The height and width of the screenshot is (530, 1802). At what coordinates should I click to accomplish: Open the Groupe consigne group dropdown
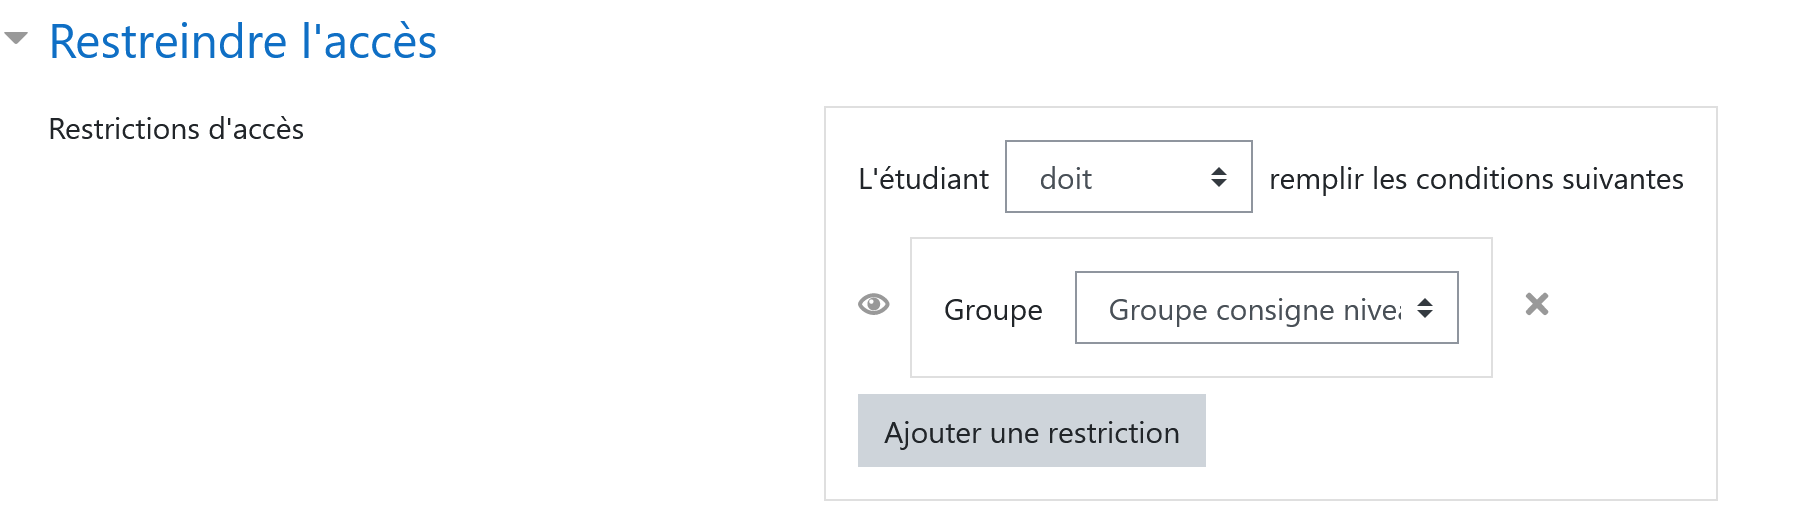pos(1266,308)
